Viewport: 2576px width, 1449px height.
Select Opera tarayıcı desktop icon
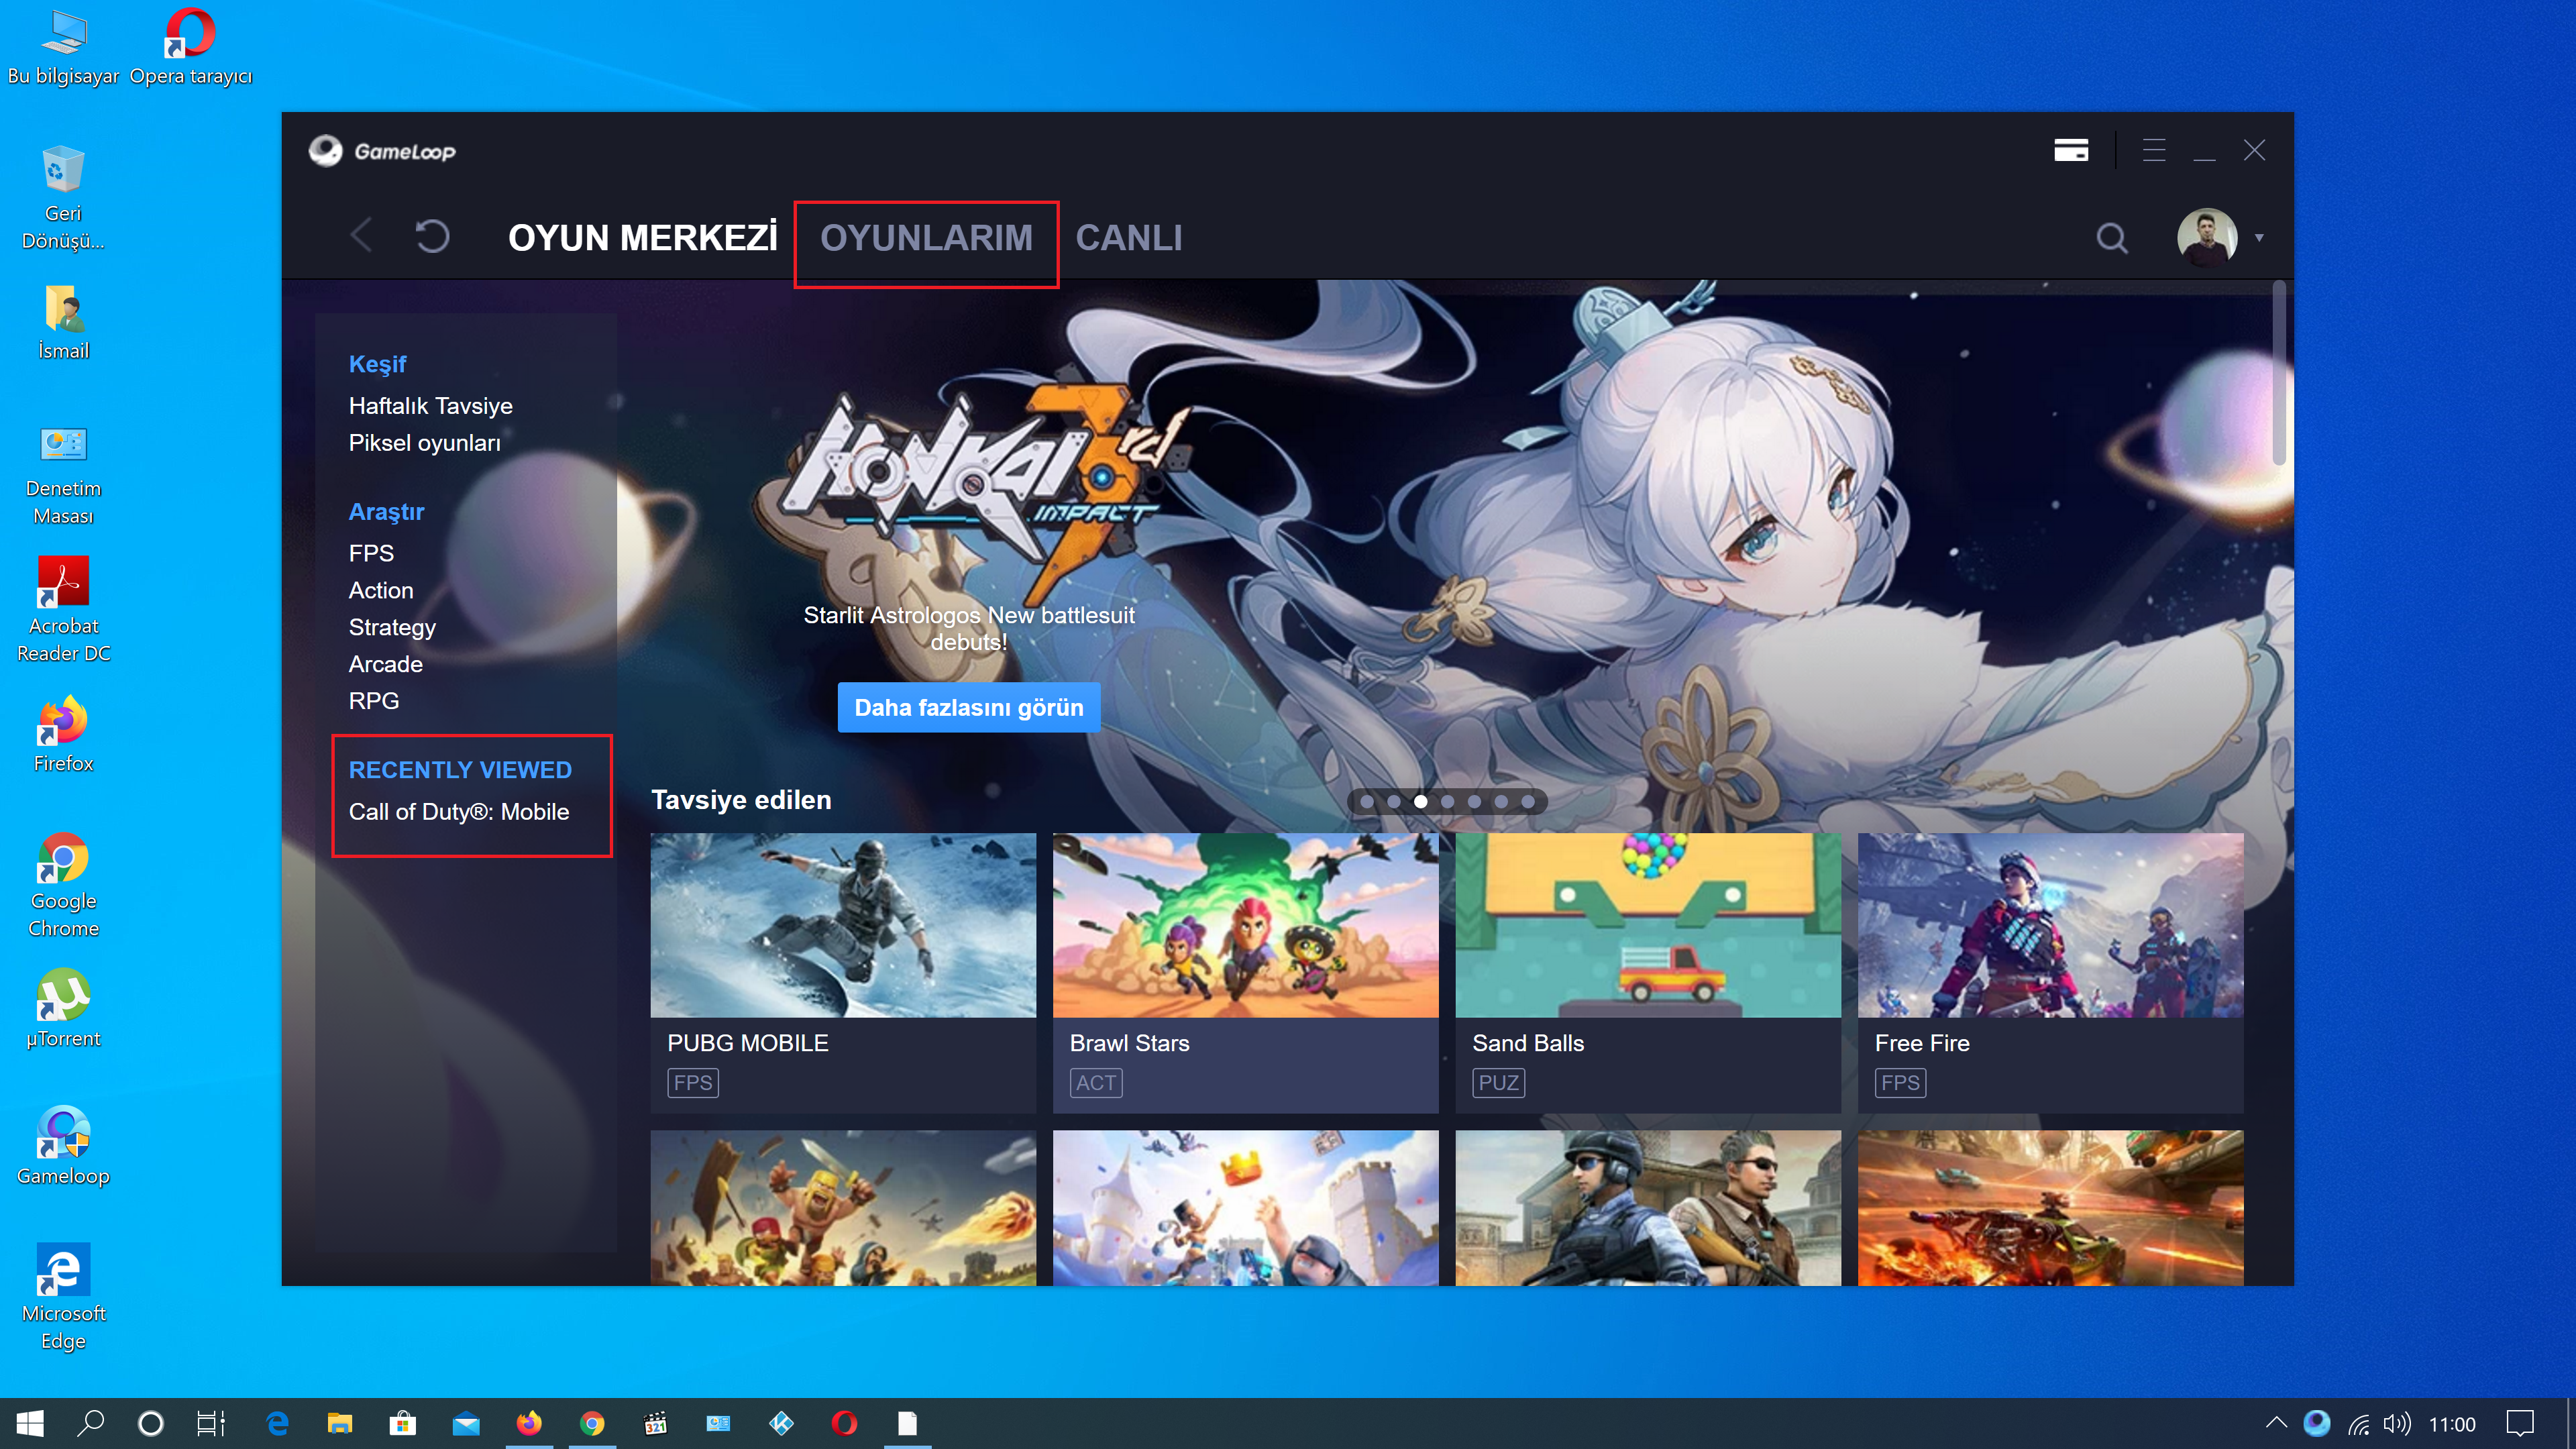tap(190, 47)
